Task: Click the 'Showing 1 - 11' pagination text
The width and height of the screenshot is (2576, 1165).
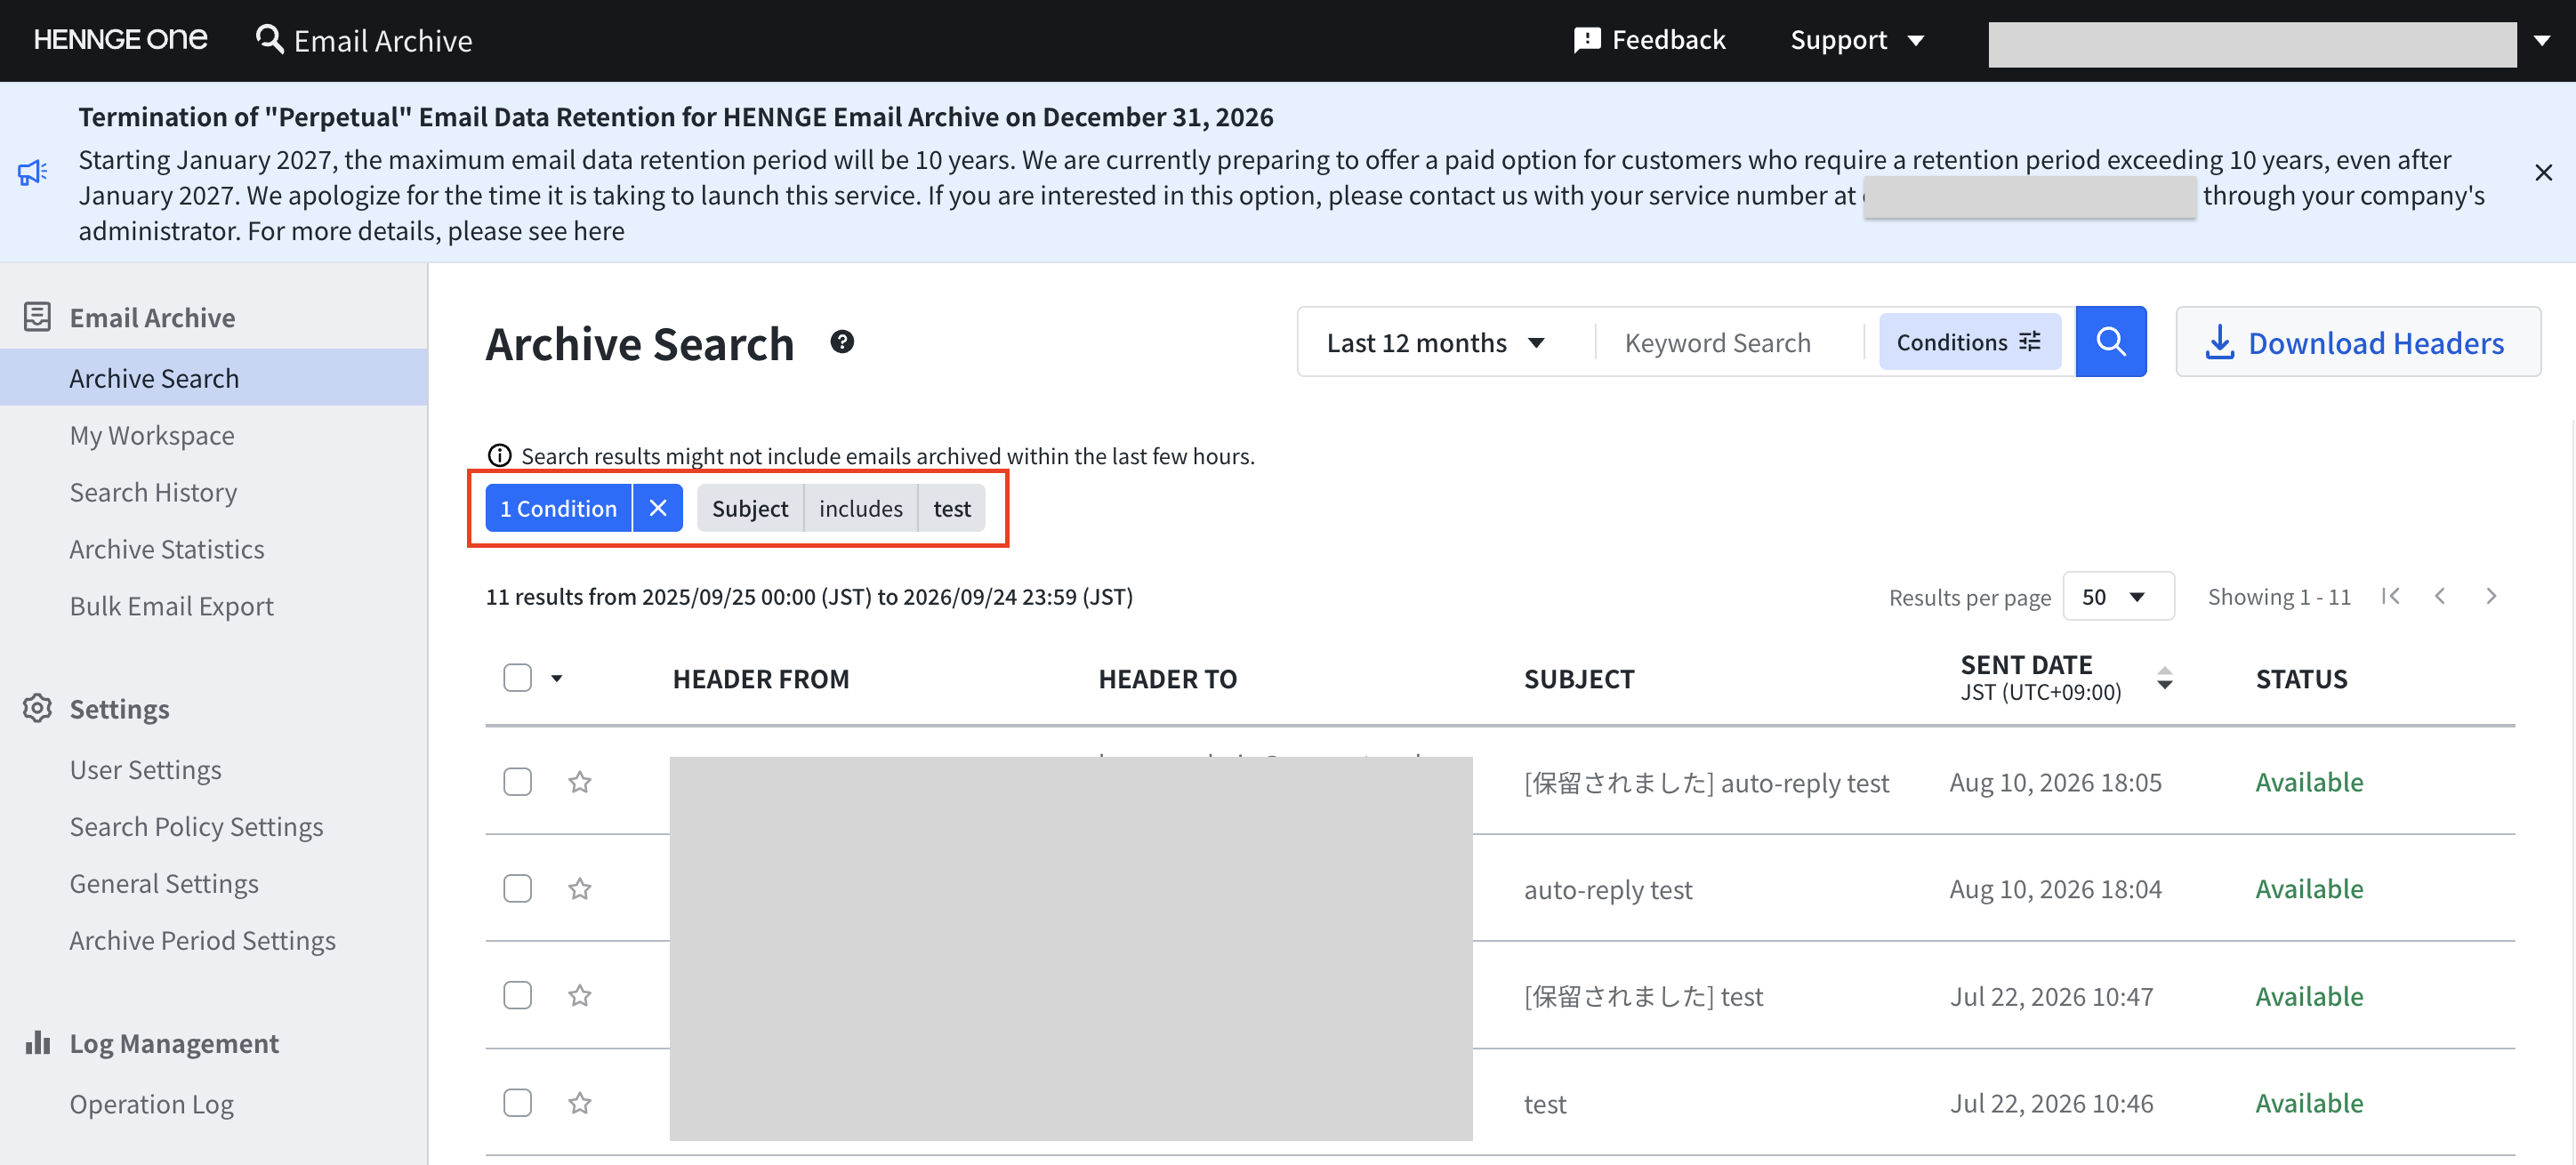Action: coord(2279,596)
